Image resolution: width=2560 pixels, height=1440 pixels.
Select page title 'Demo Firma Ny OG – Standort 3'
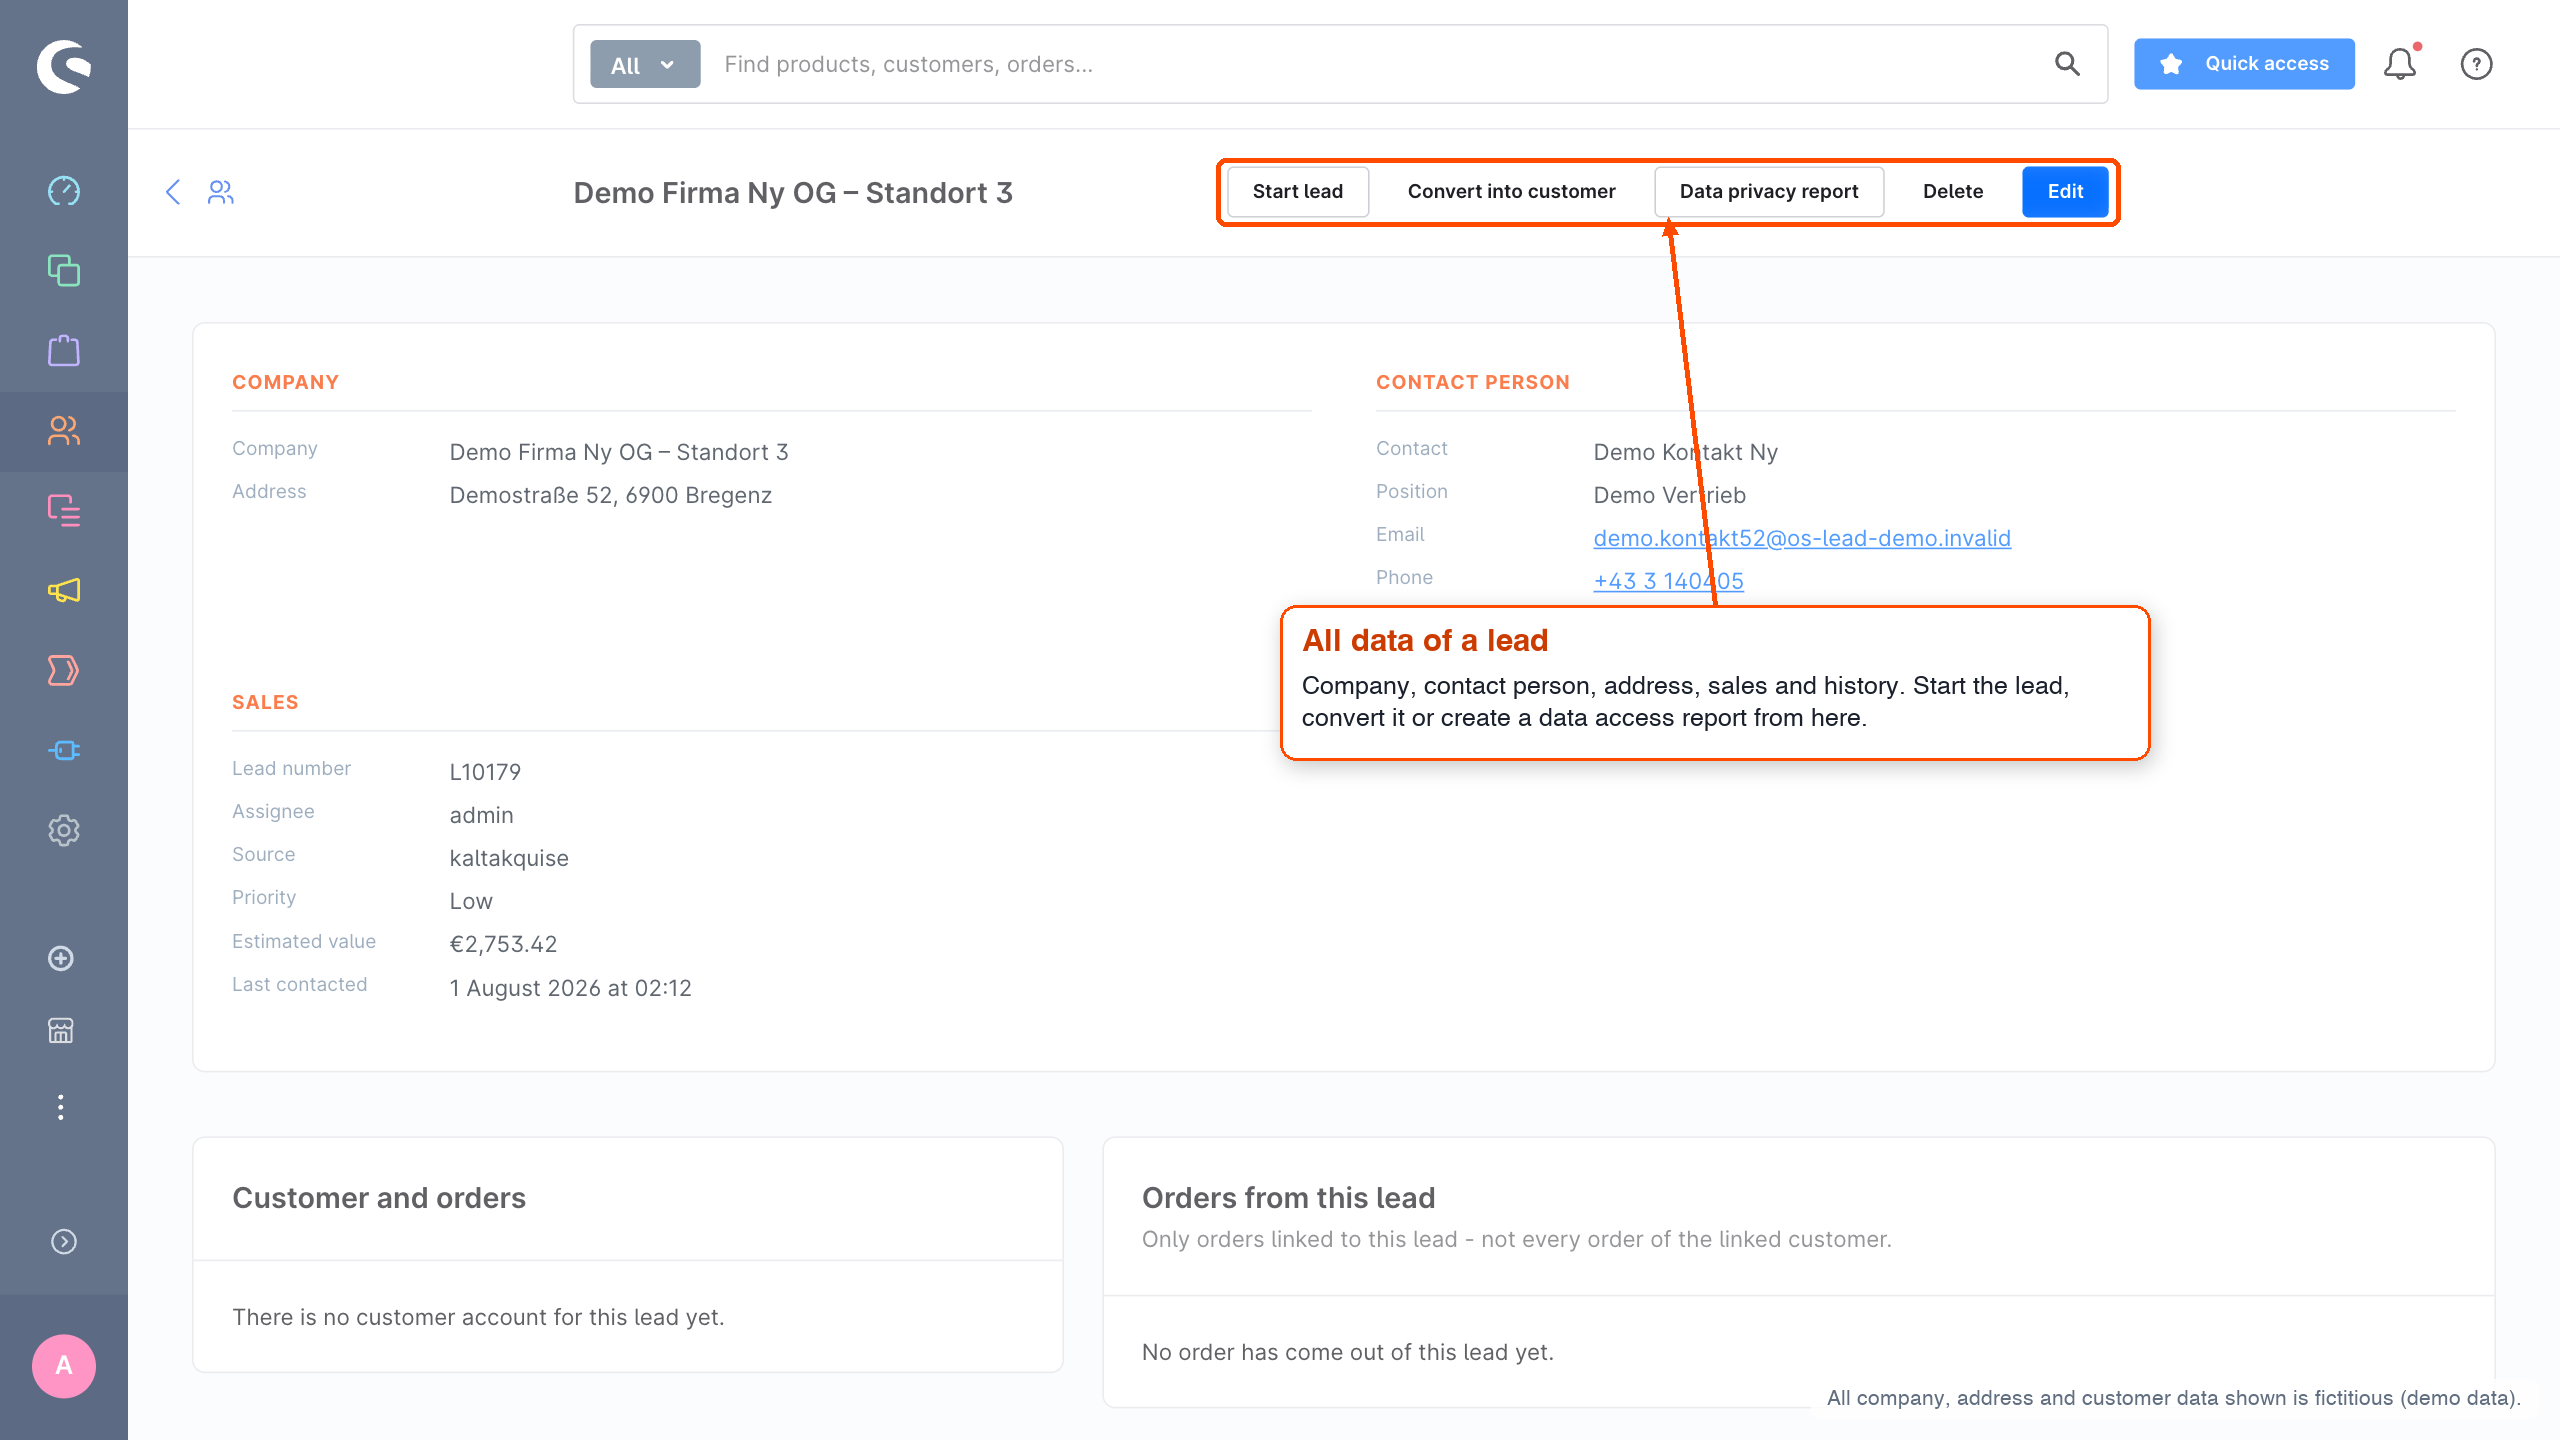click(793, 192)
